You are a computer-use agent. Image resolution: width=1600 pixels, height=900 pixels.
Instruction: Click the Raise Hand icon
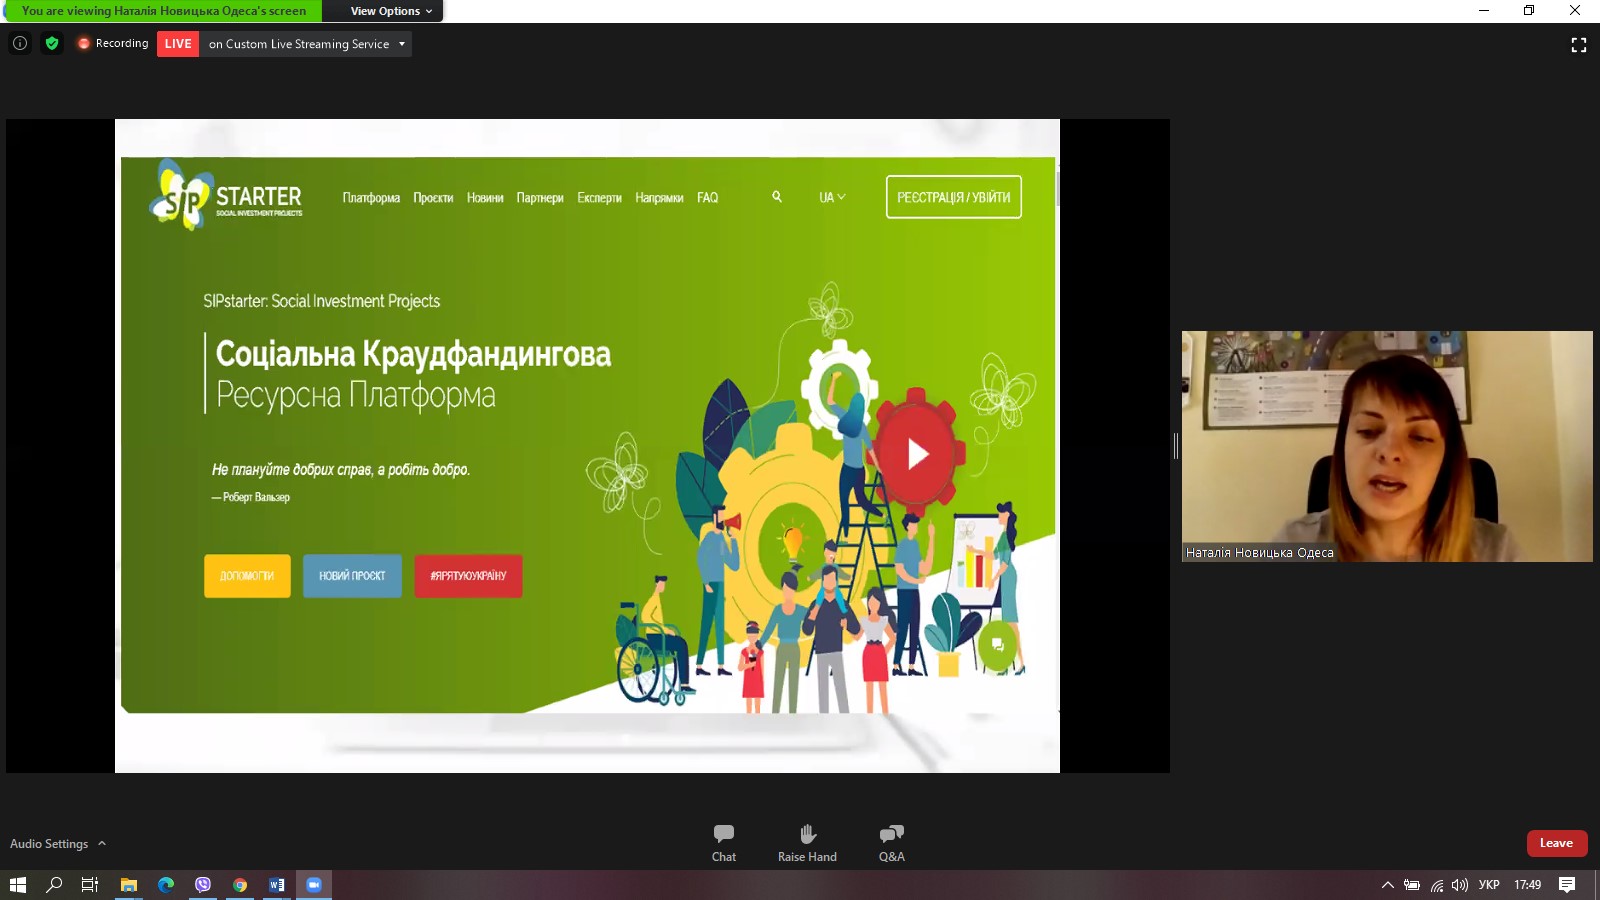pos(807,842)
